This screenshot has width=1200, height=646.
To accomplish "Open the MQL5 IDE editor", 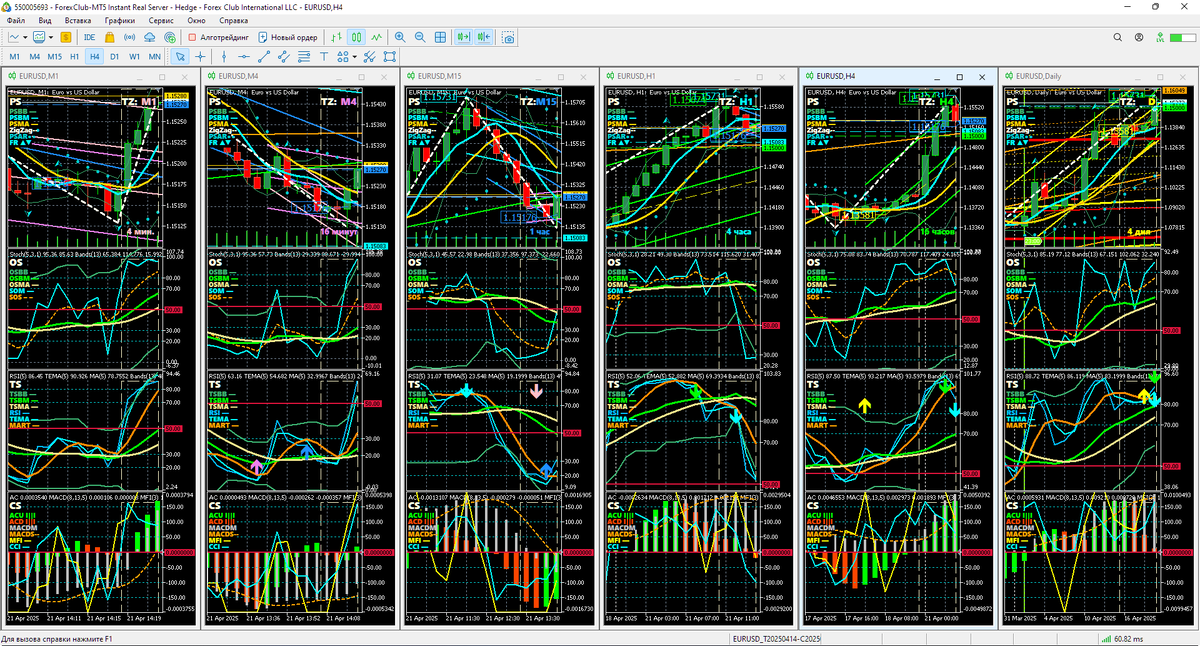I will pyautogui.click(x=90, y=37).
